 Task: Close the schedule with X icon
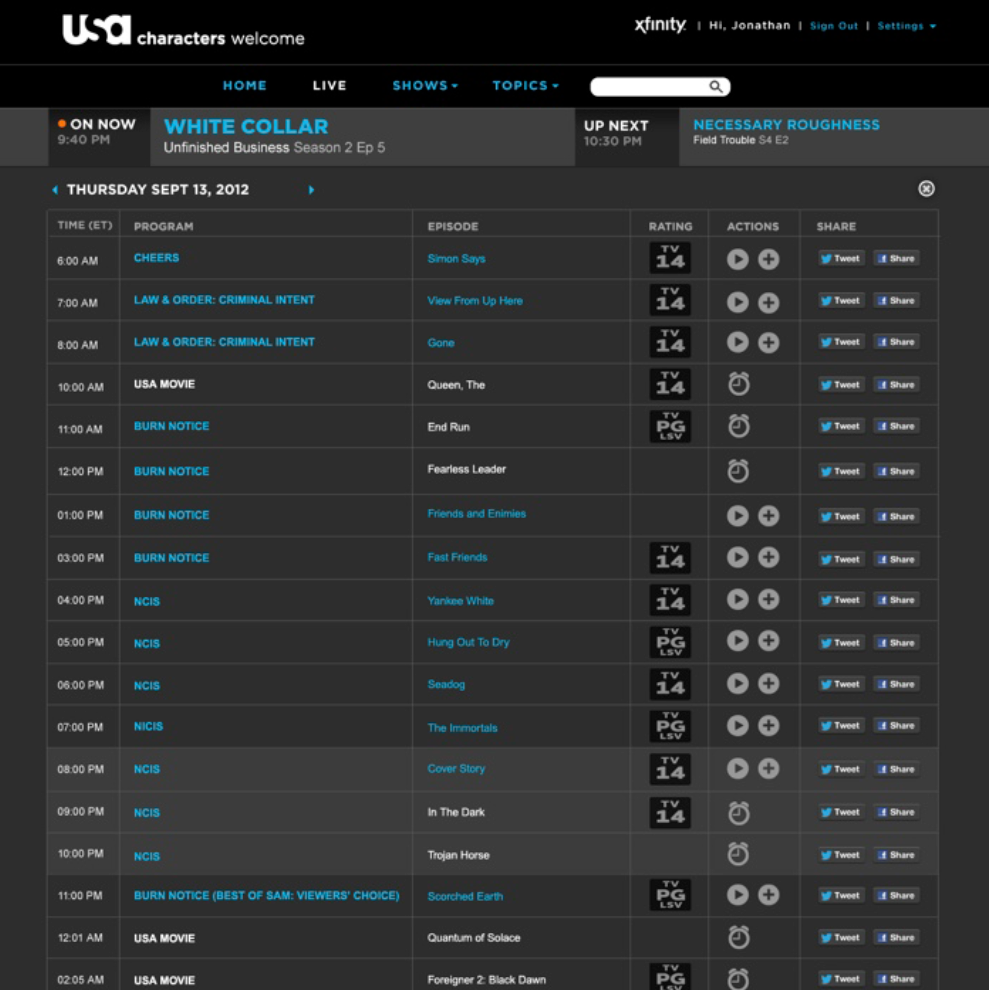[926, 189]
